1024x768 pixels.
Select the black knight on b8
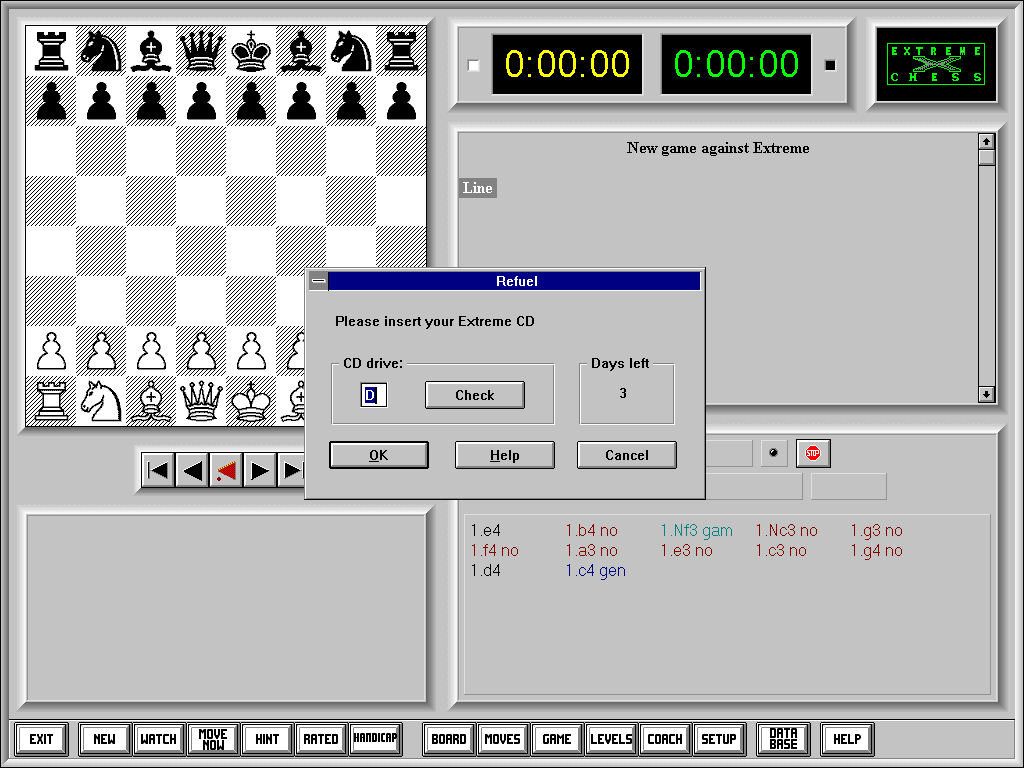pos(101,51)
